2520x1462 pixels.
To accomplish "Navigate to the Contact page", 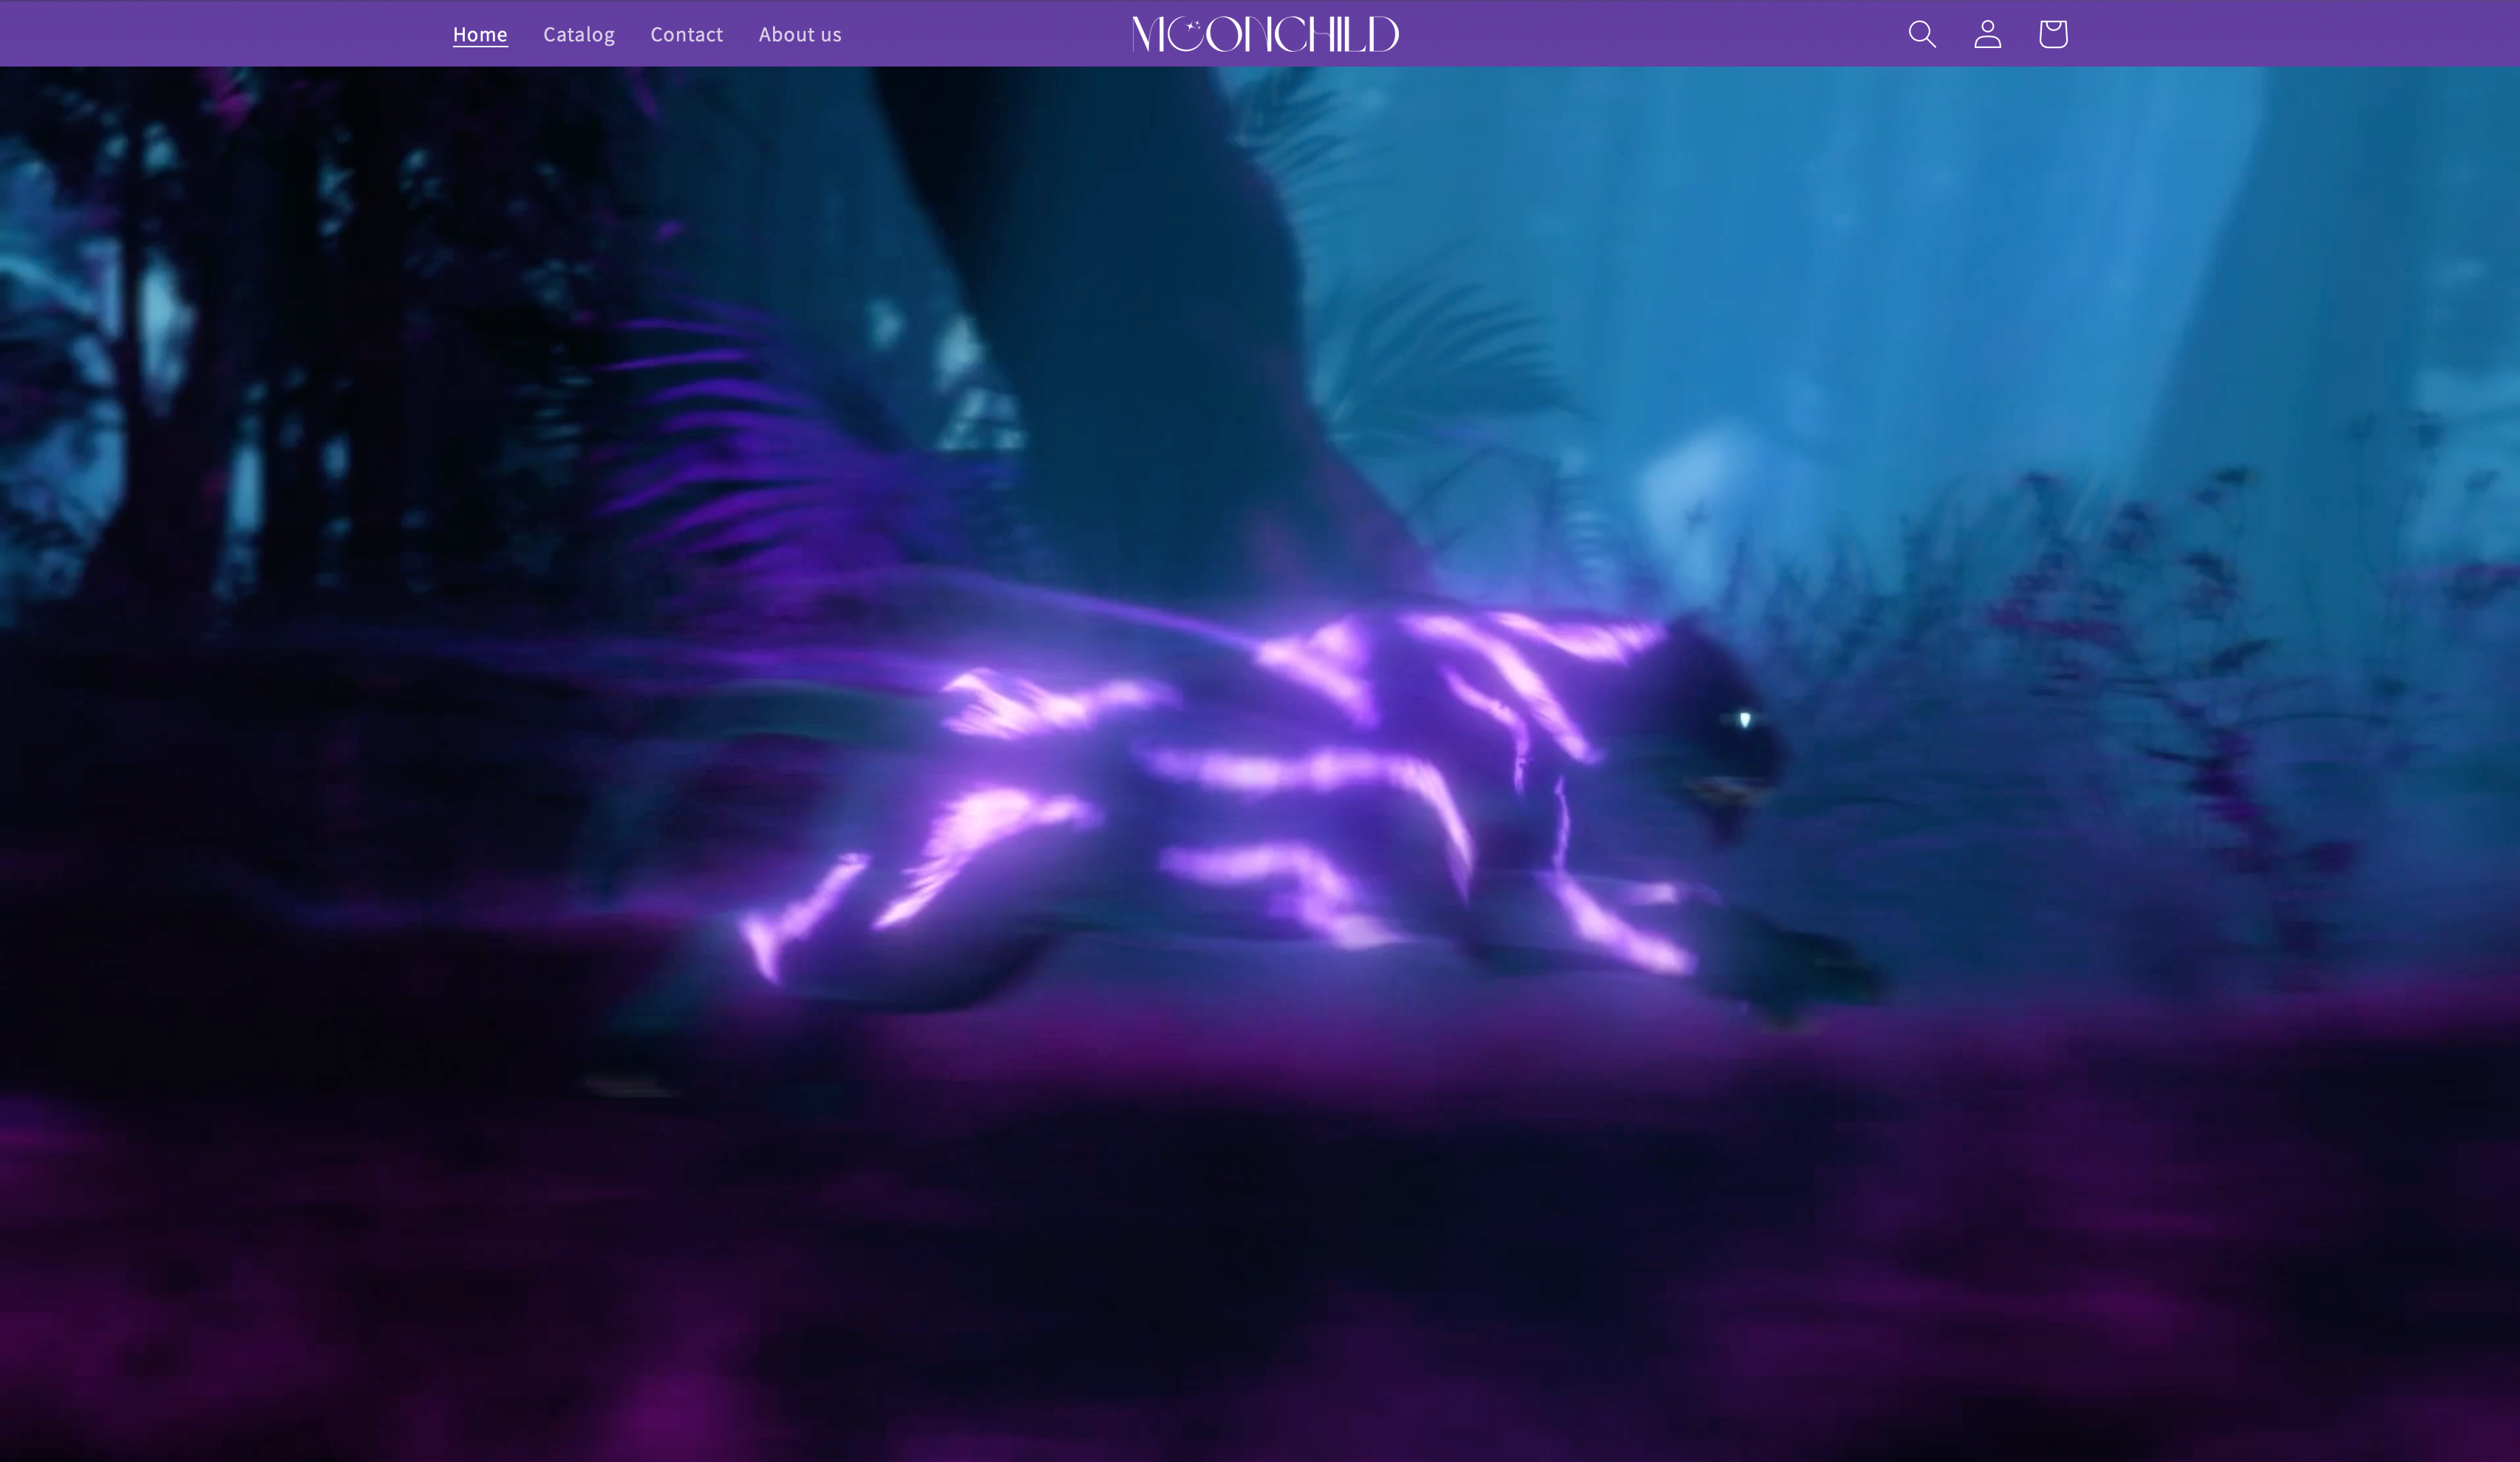I will [686, 34].
